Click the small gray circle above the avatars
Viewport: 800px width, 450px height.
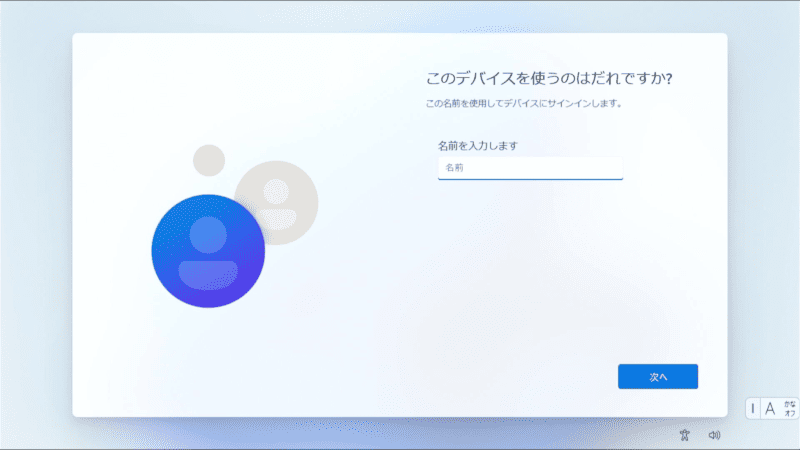coord(209,160)
